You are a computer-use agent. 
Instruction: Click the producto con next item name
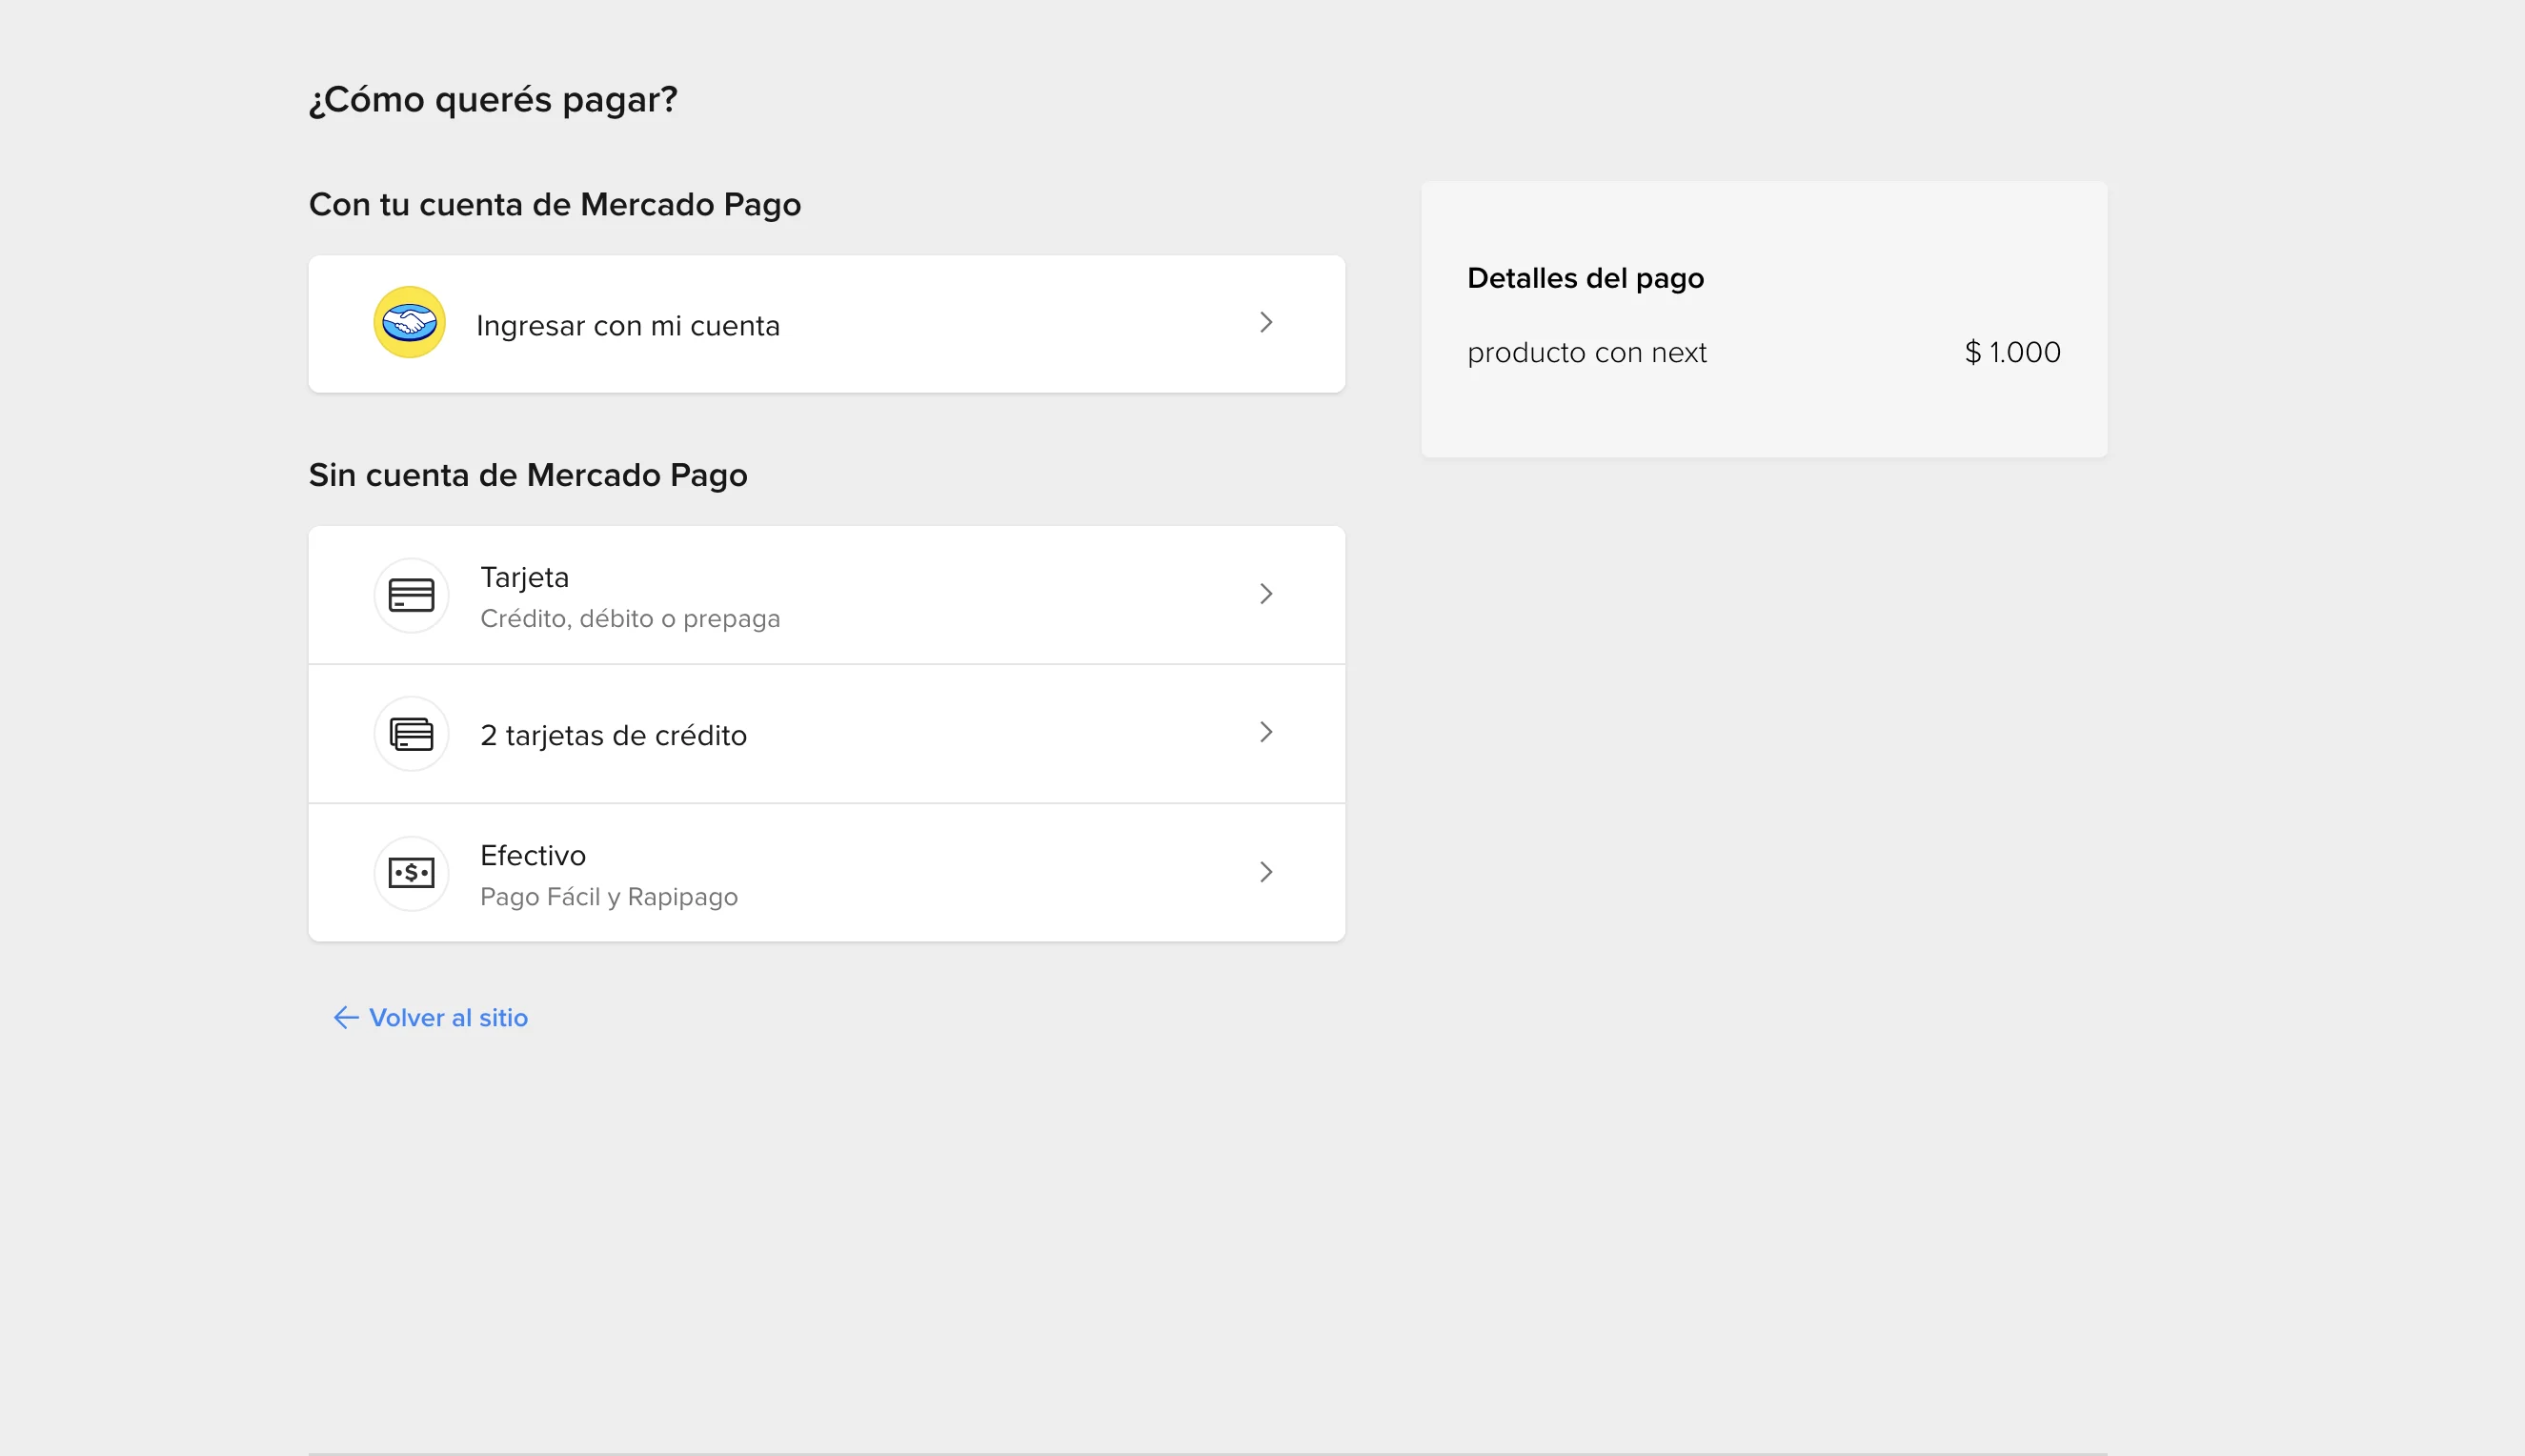pos(1587,353)
